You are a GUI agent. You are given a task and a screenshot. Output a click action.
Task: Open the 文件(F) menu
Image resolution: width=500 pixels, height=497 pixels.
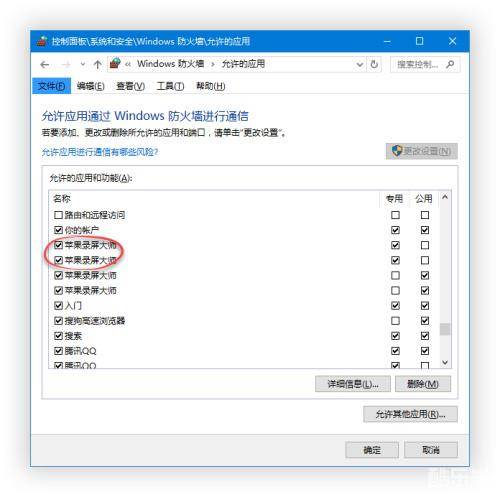(52, 86)
